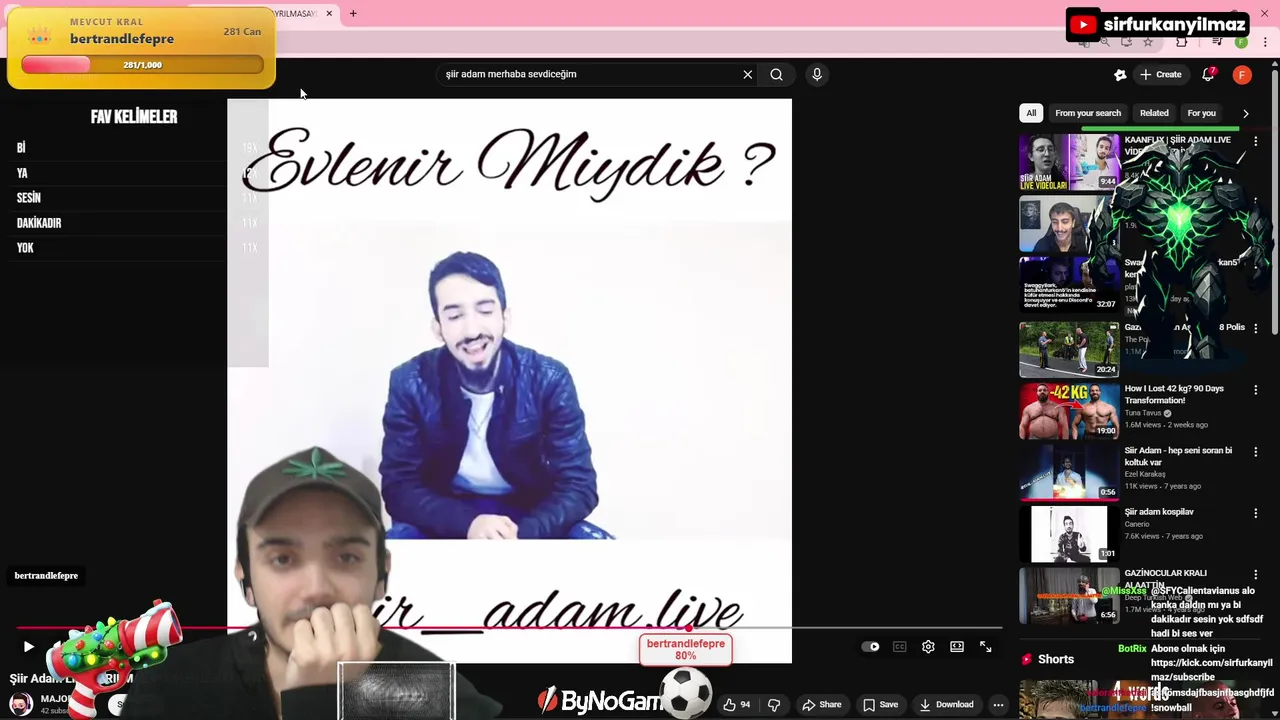Open the player settings gear

(928, 647)
